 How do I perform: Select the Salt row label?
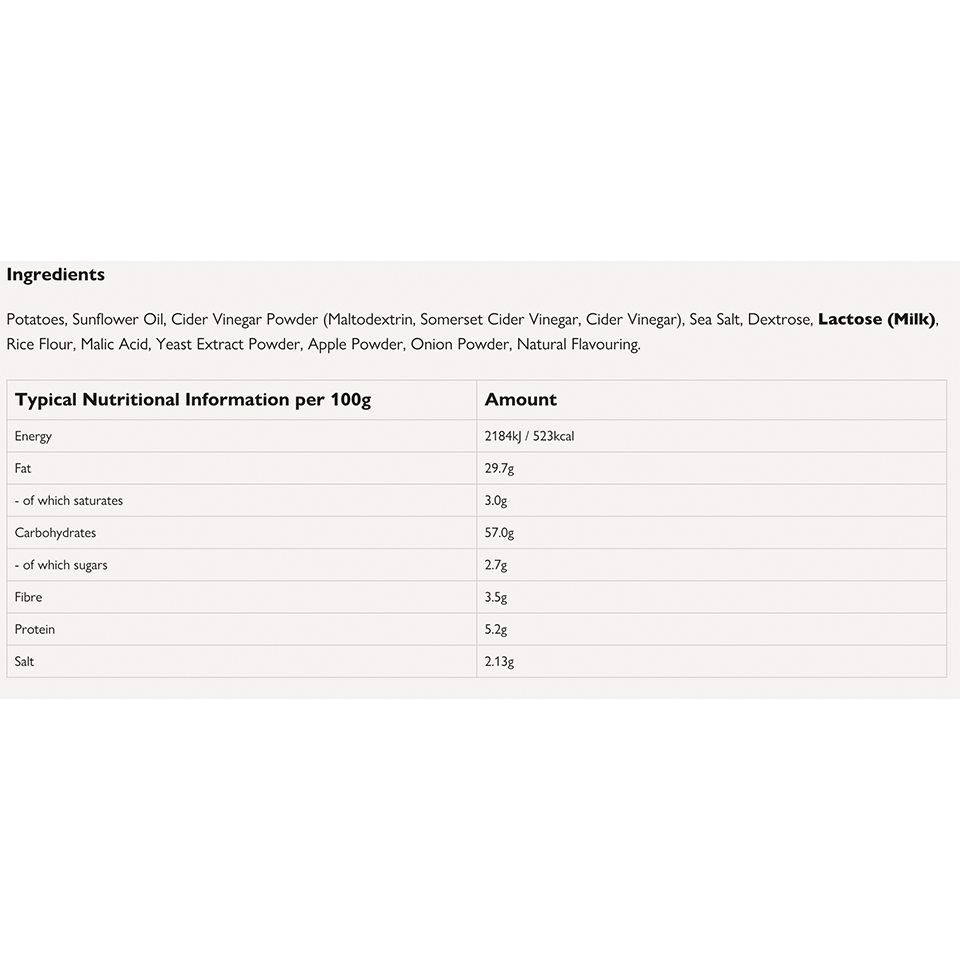pos(24,661)
